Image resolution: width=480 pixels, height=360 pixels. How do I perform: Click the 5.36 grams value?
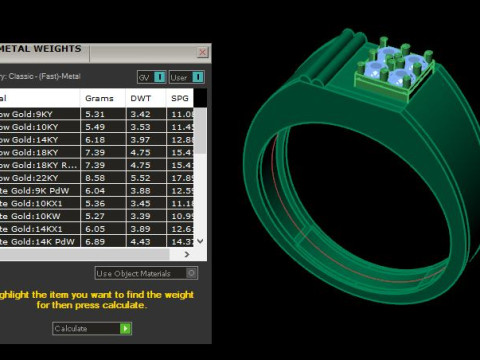95,203
